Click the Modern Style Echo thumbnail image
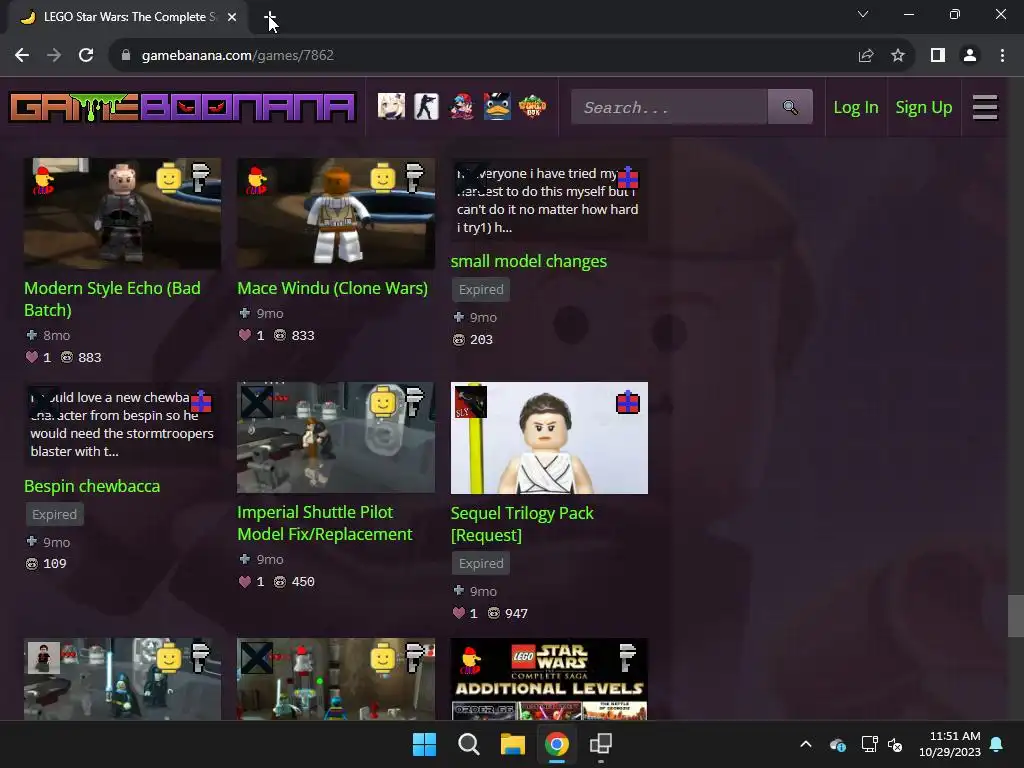Image resolution: width=1024 pixels, height=768 pixels. point(122,213)
